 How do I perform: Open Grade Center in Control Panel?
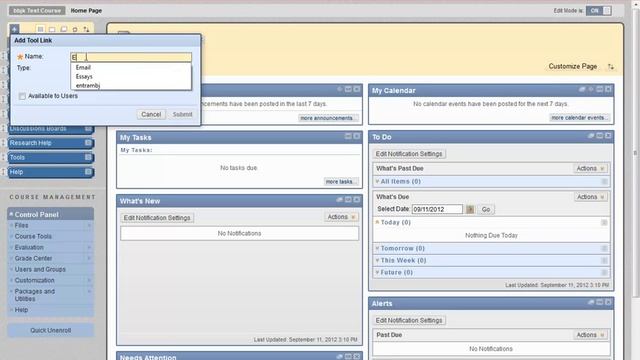(33, 258)
